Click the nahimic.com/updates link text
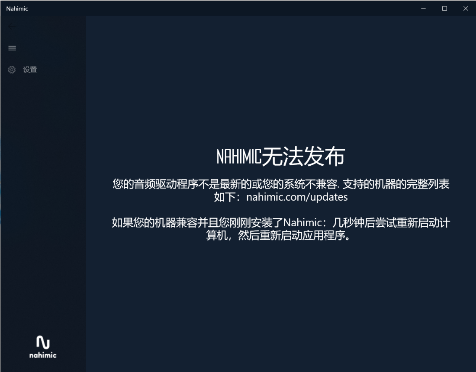 [x=297, y=197]
